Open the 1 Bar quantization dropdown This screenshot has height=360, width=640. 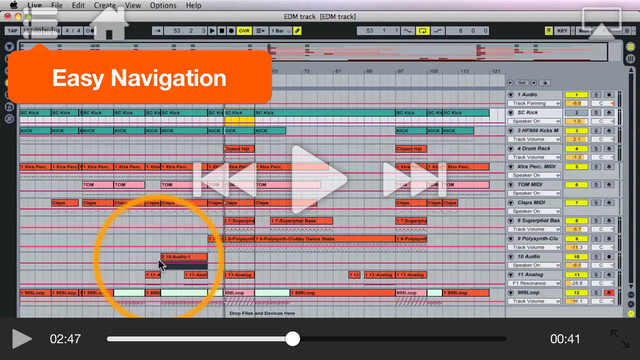280,31
